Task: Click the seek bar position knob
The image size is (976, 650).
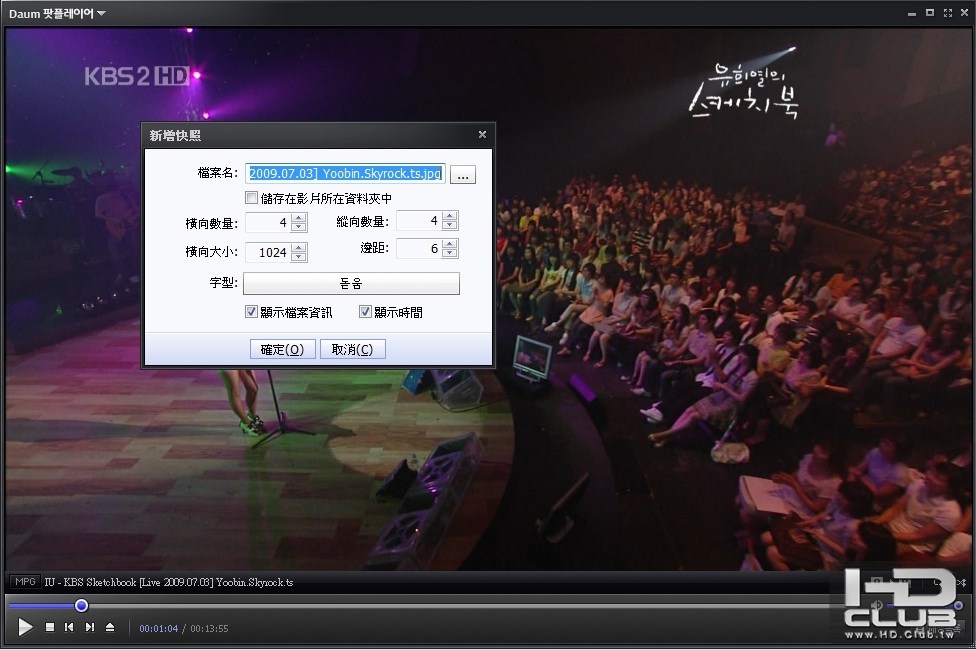Action: pos(82,605)
